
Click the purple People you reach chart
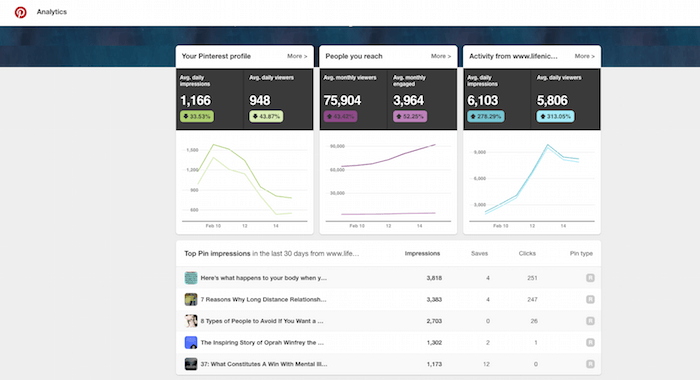coord(388,182)
